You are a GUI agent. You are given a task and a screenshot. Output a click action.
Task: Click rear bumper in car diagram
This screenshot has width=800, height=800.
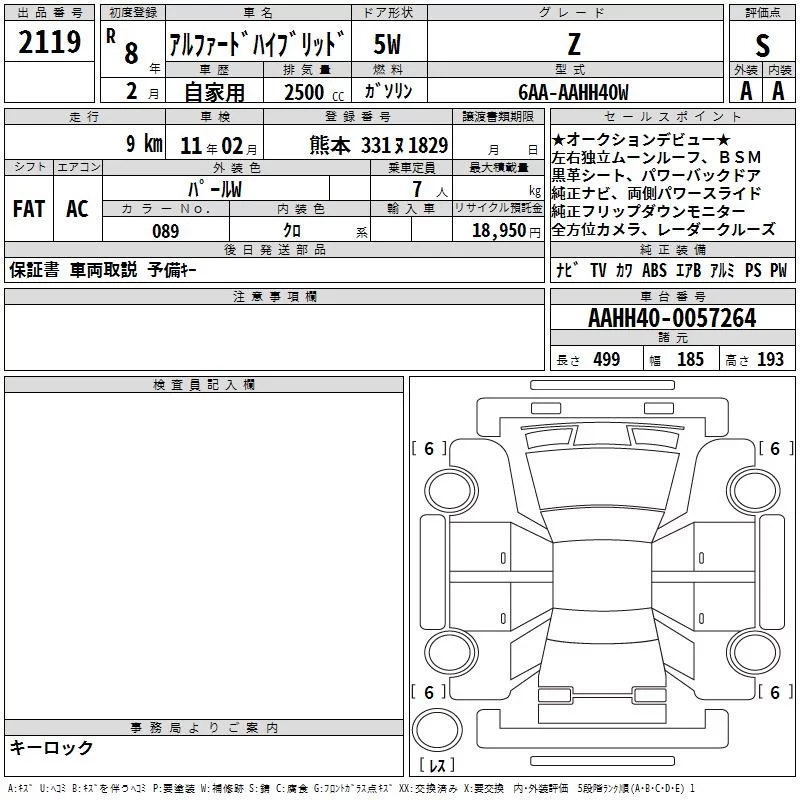pos(603,729)
